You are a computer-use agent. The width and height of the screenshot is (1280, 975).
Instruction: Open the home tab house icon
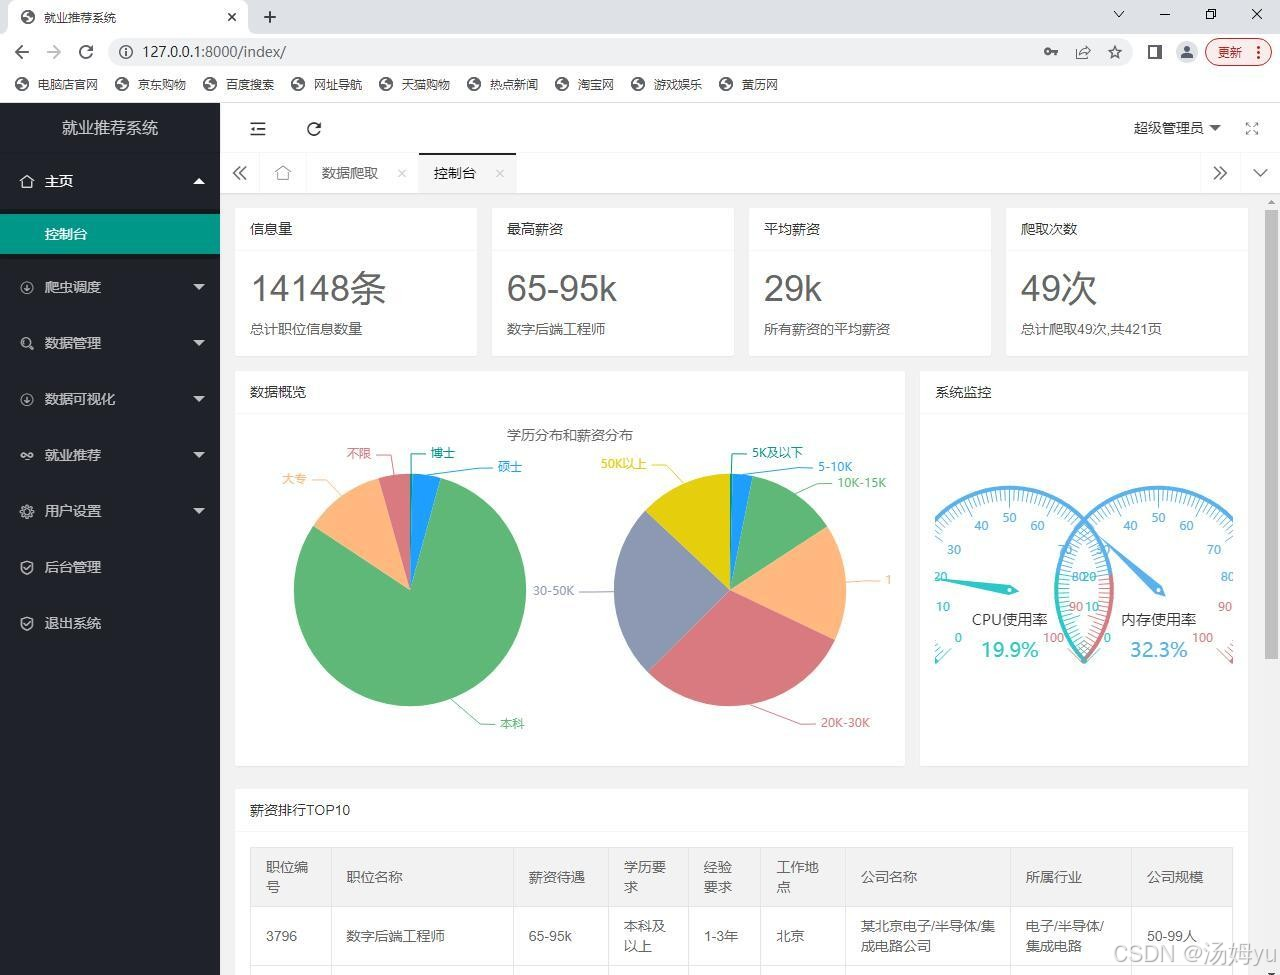point(283,172)
